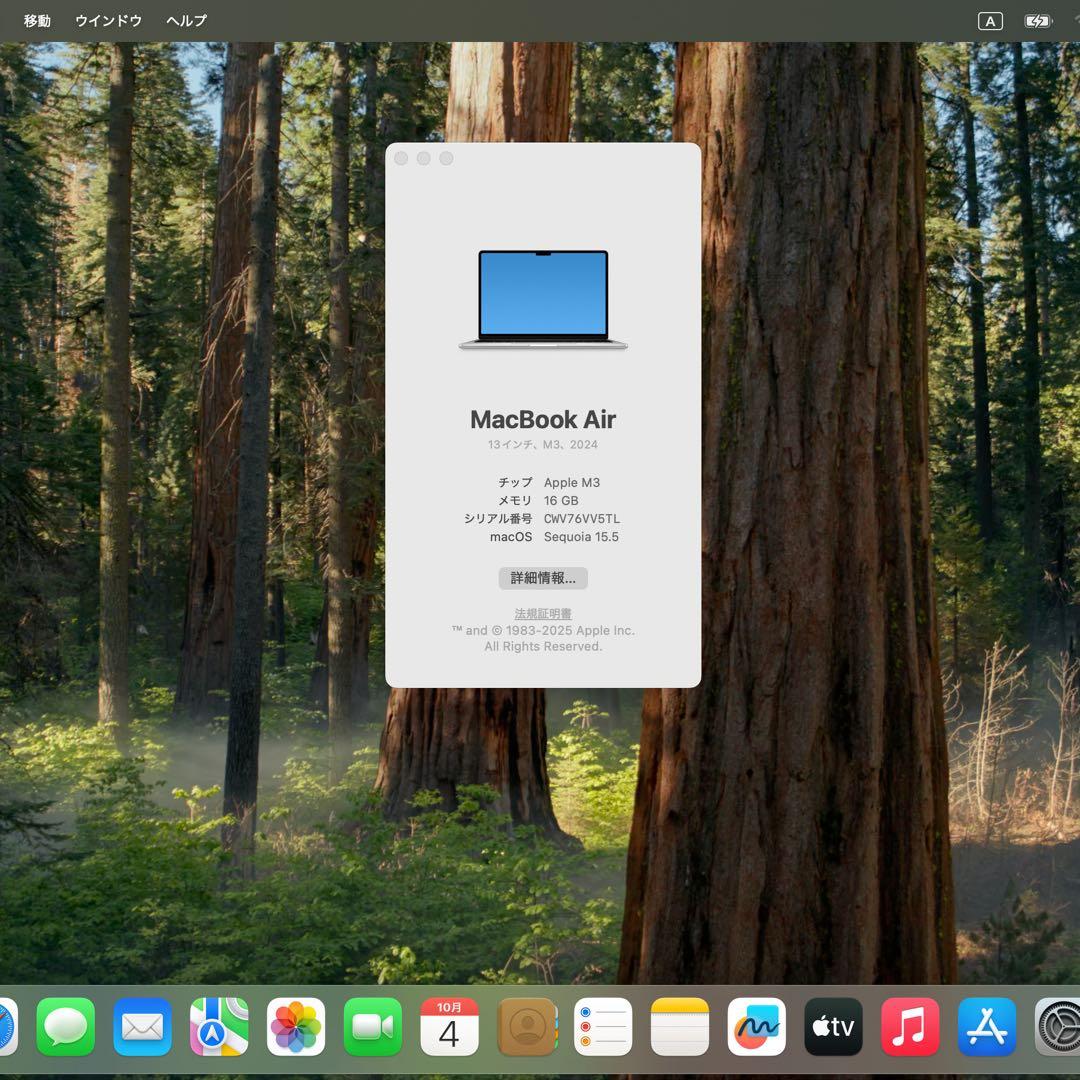1080x1080 pixels.
Task: Launch the Apple TV app
Action: [833, 1026]
